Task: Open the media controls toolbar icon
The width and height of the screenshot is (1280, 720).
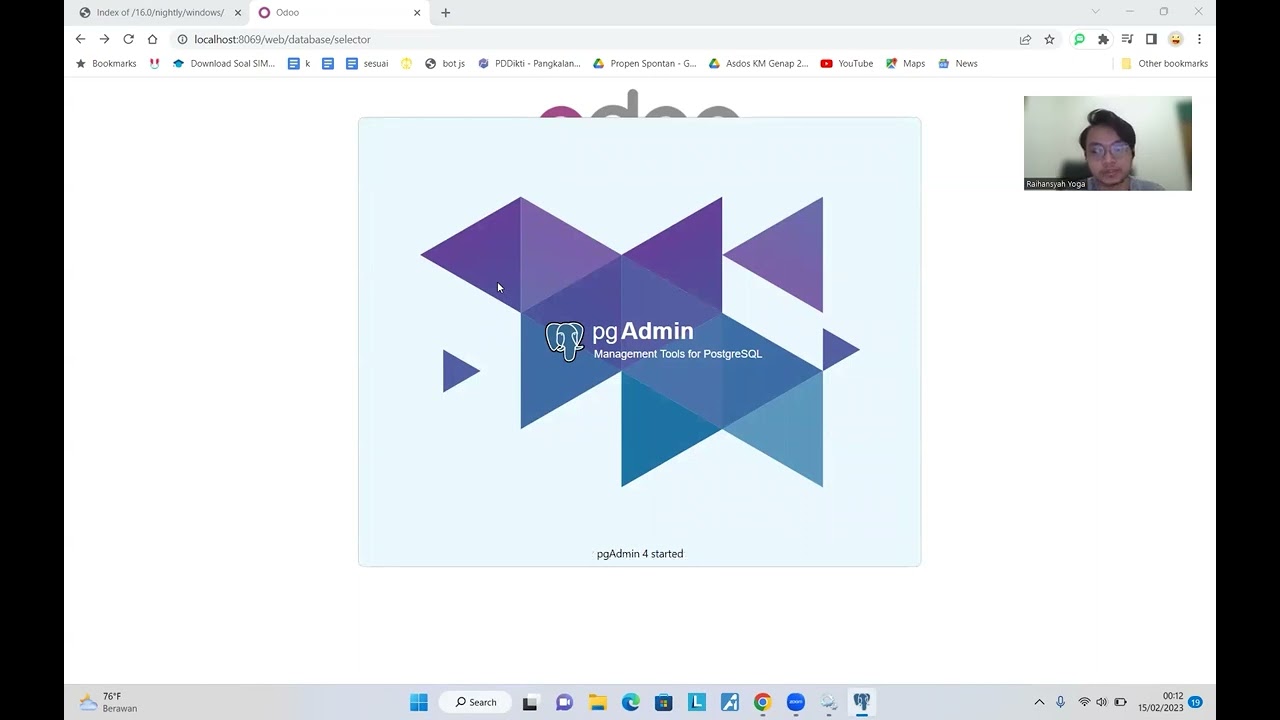Action: 1127,39
